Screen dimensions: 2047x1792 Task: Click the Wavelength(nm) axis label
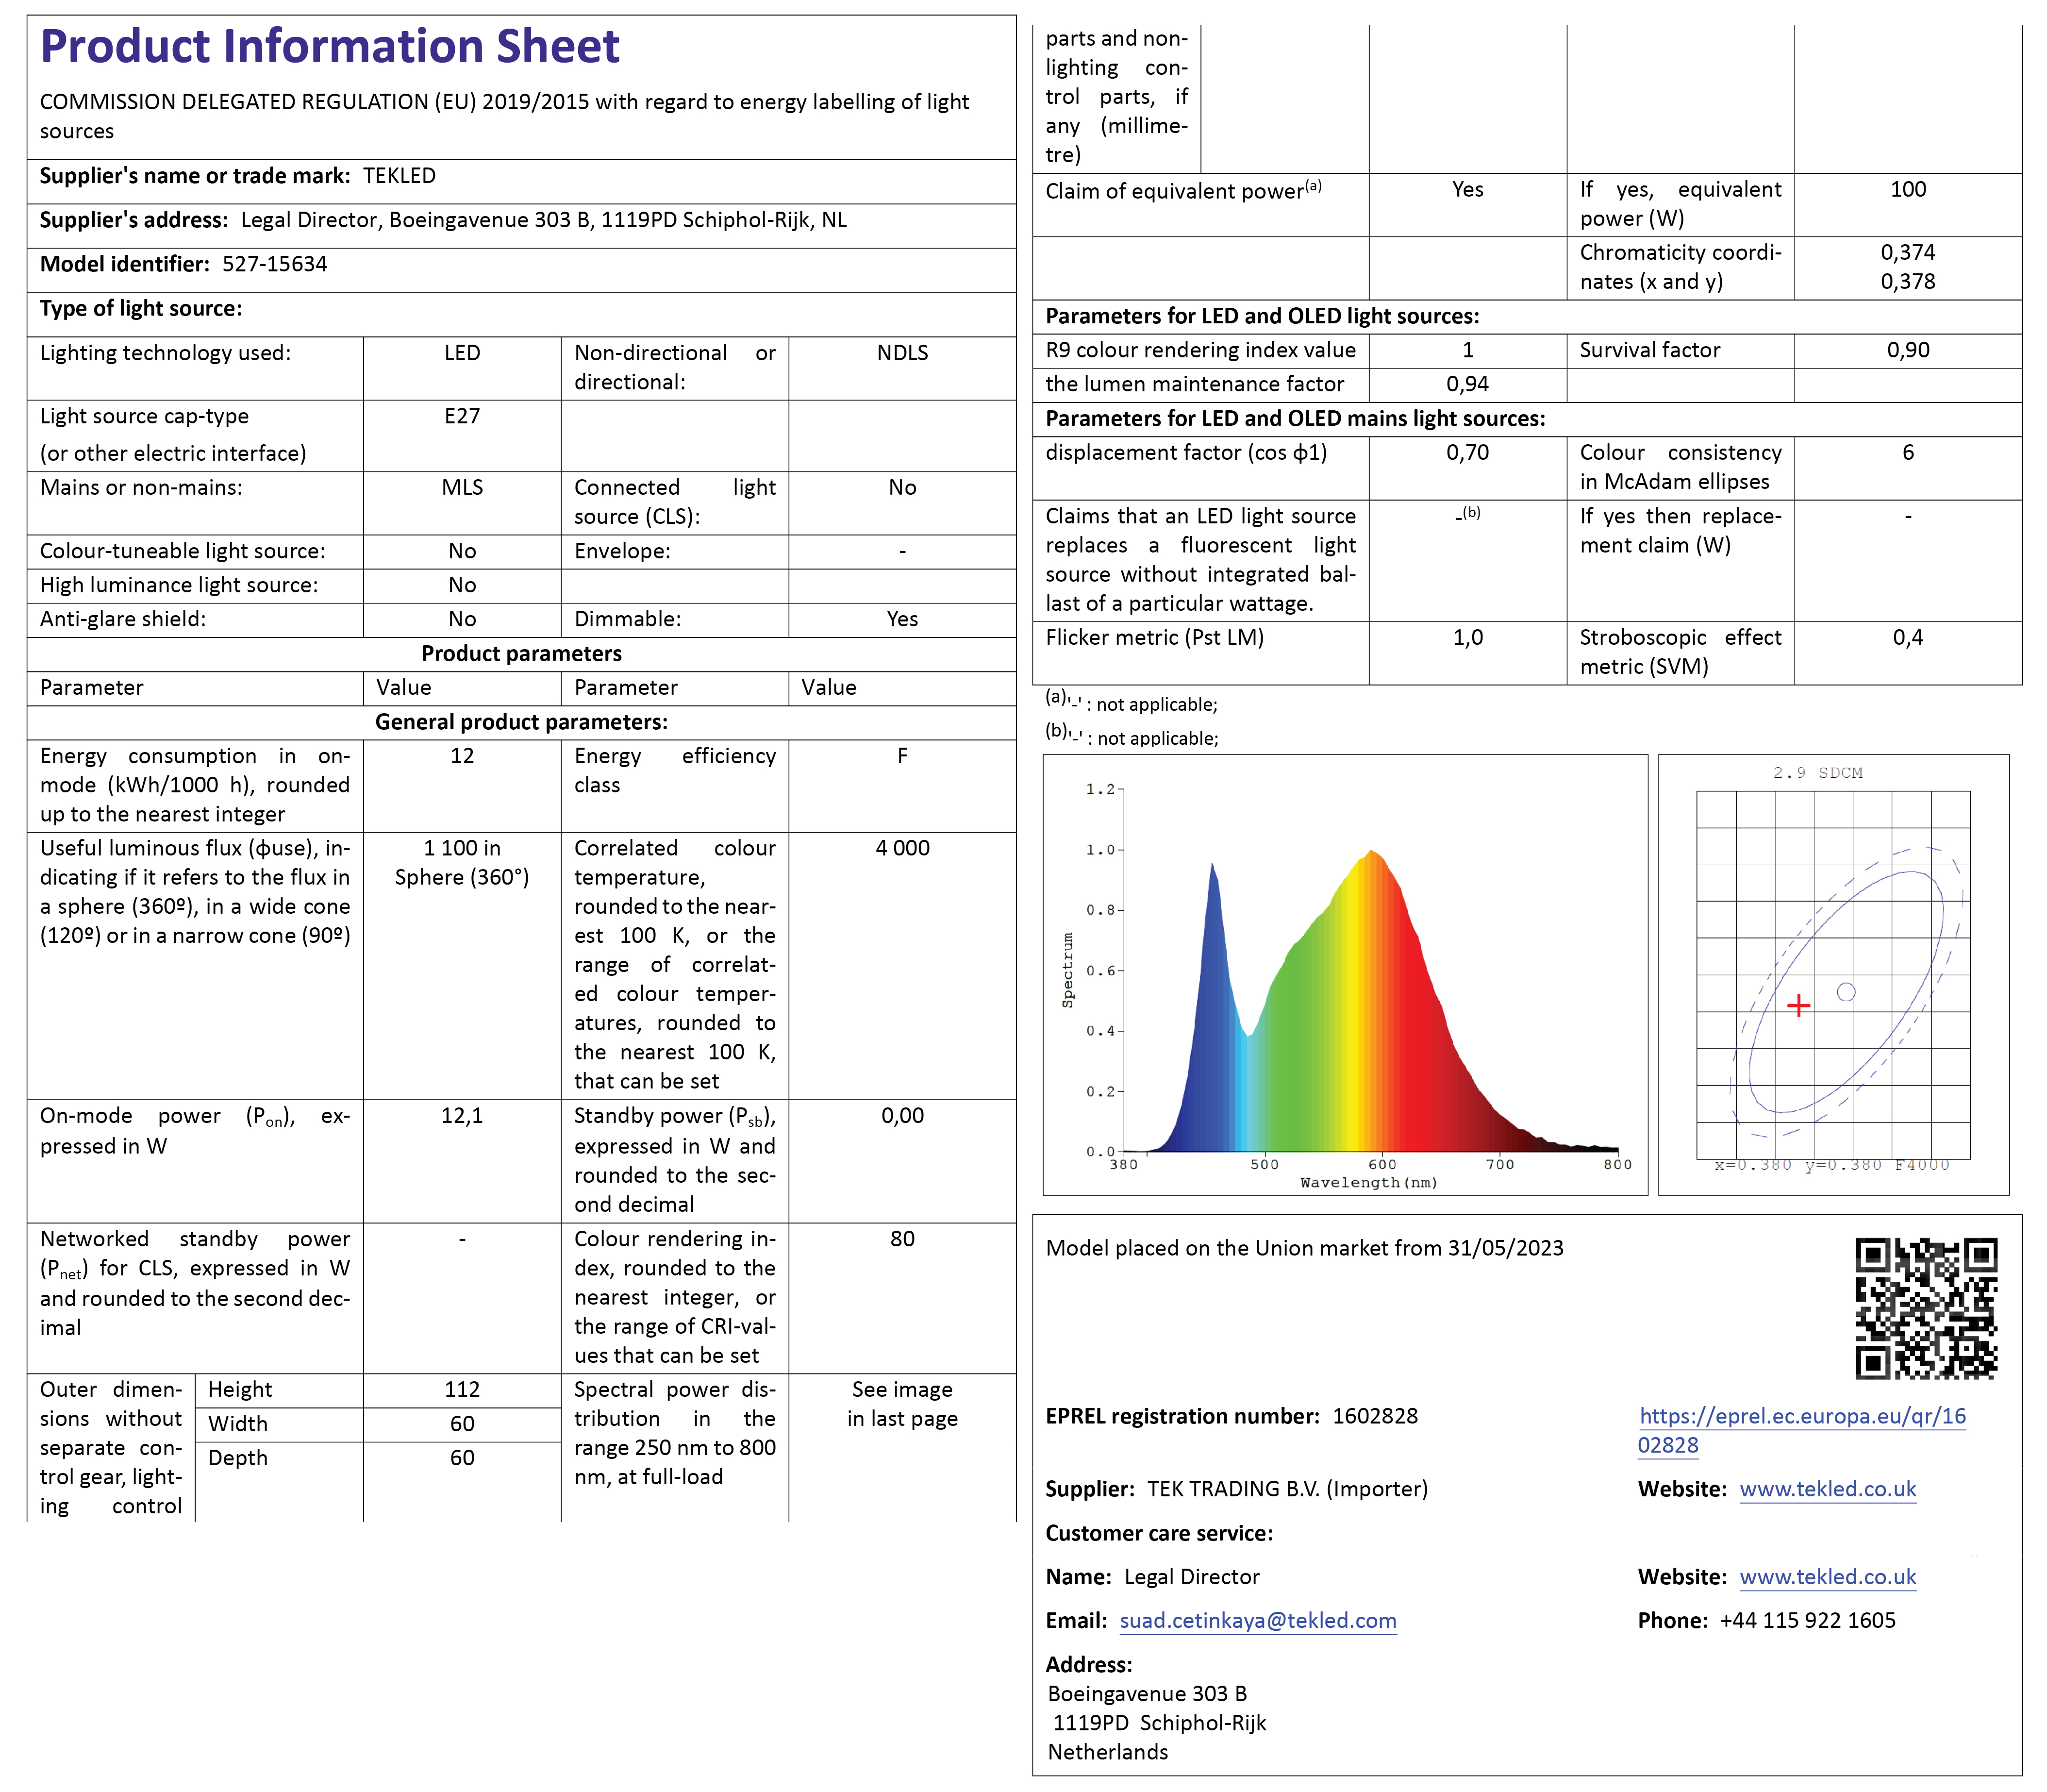(1369, 1183)
